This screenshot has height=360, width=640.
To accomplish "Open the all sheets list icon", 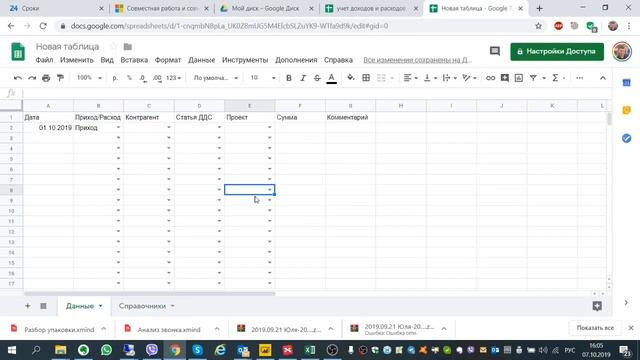I will tap(43, 306).
